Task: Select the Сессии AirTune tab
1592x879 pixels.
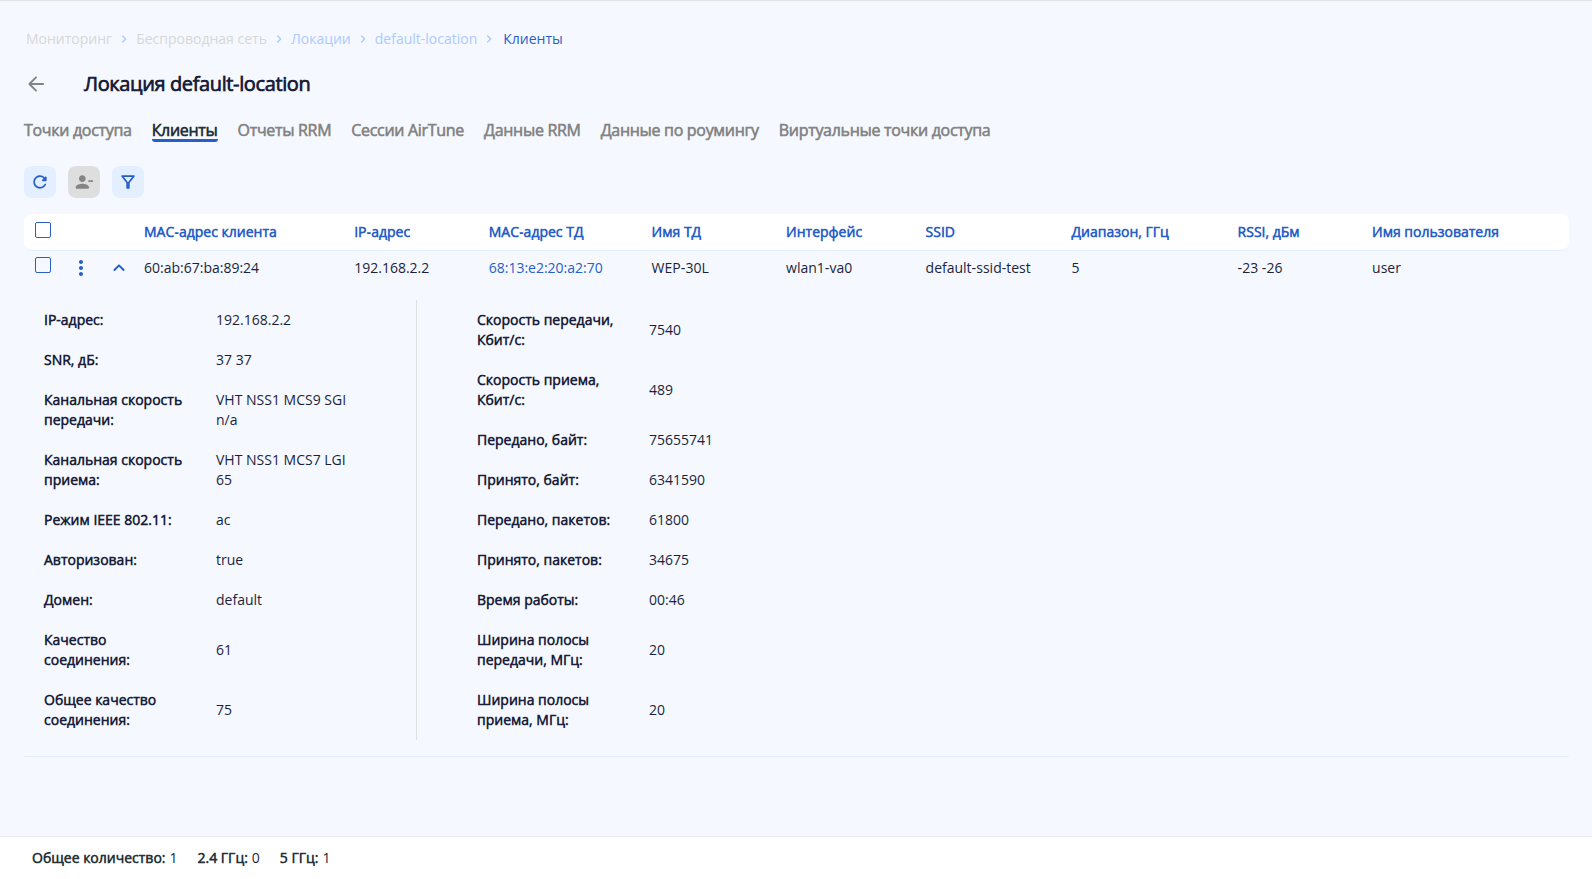Action: tap(407, 131)
